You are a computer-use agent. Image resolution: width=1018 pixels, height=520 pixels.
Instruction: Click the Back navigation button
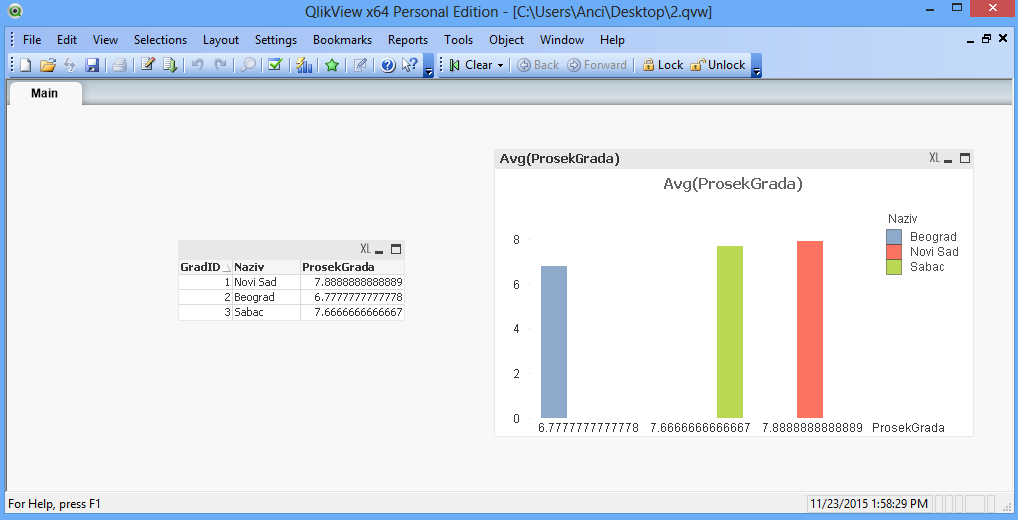point(538,65)
